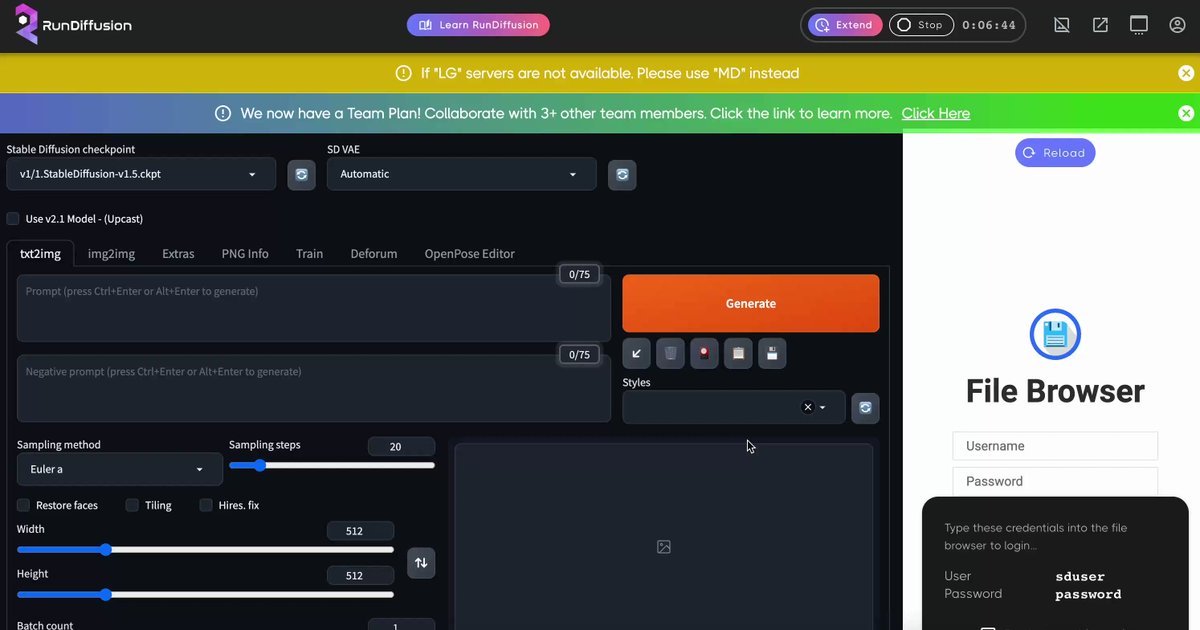Click the Height number box showing 512

point(360,576)
